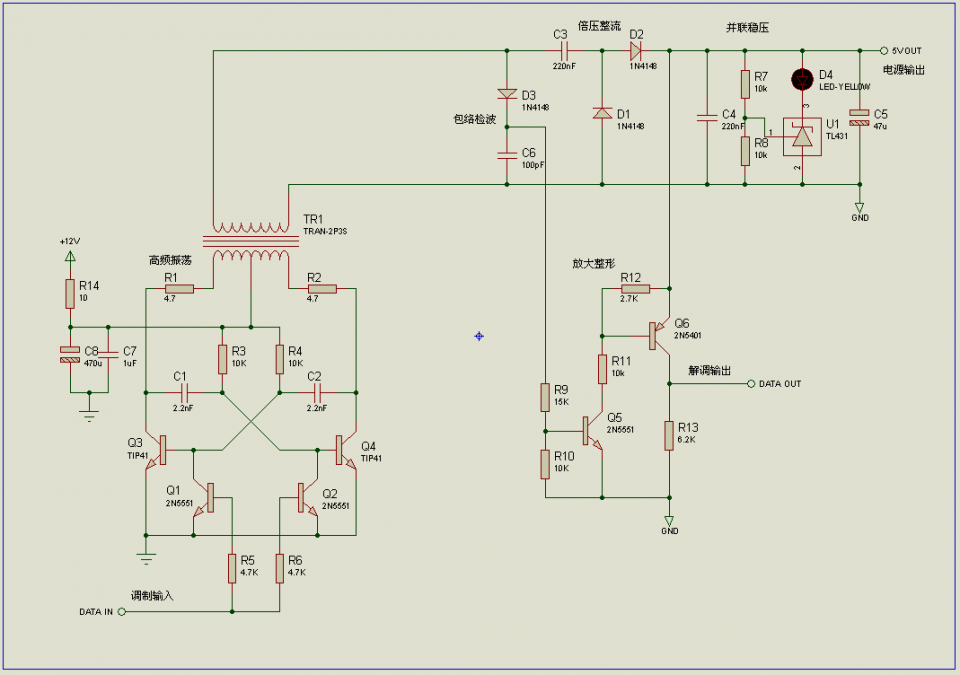Click the TL431 regulator U1 symbol
The image size is (960, 675).
pyautogui.click(x=801, y=138)
